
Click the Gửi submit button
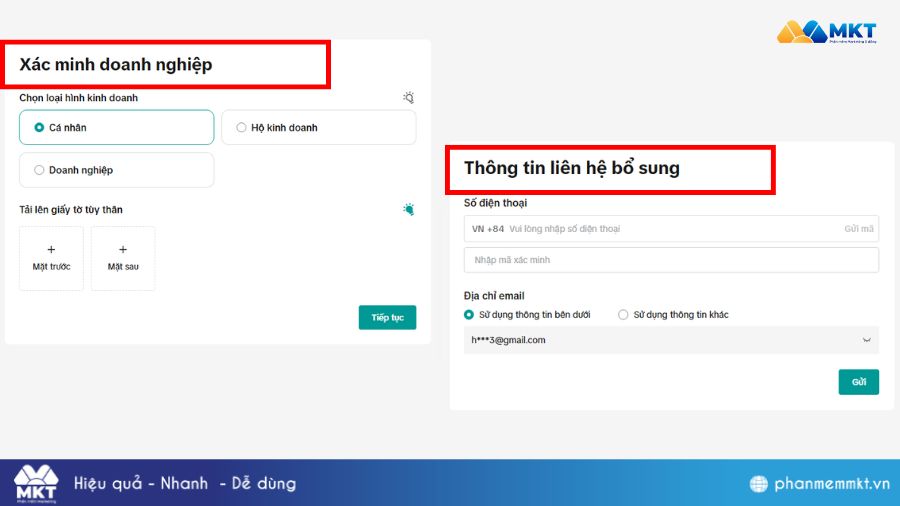click(859, 382)
